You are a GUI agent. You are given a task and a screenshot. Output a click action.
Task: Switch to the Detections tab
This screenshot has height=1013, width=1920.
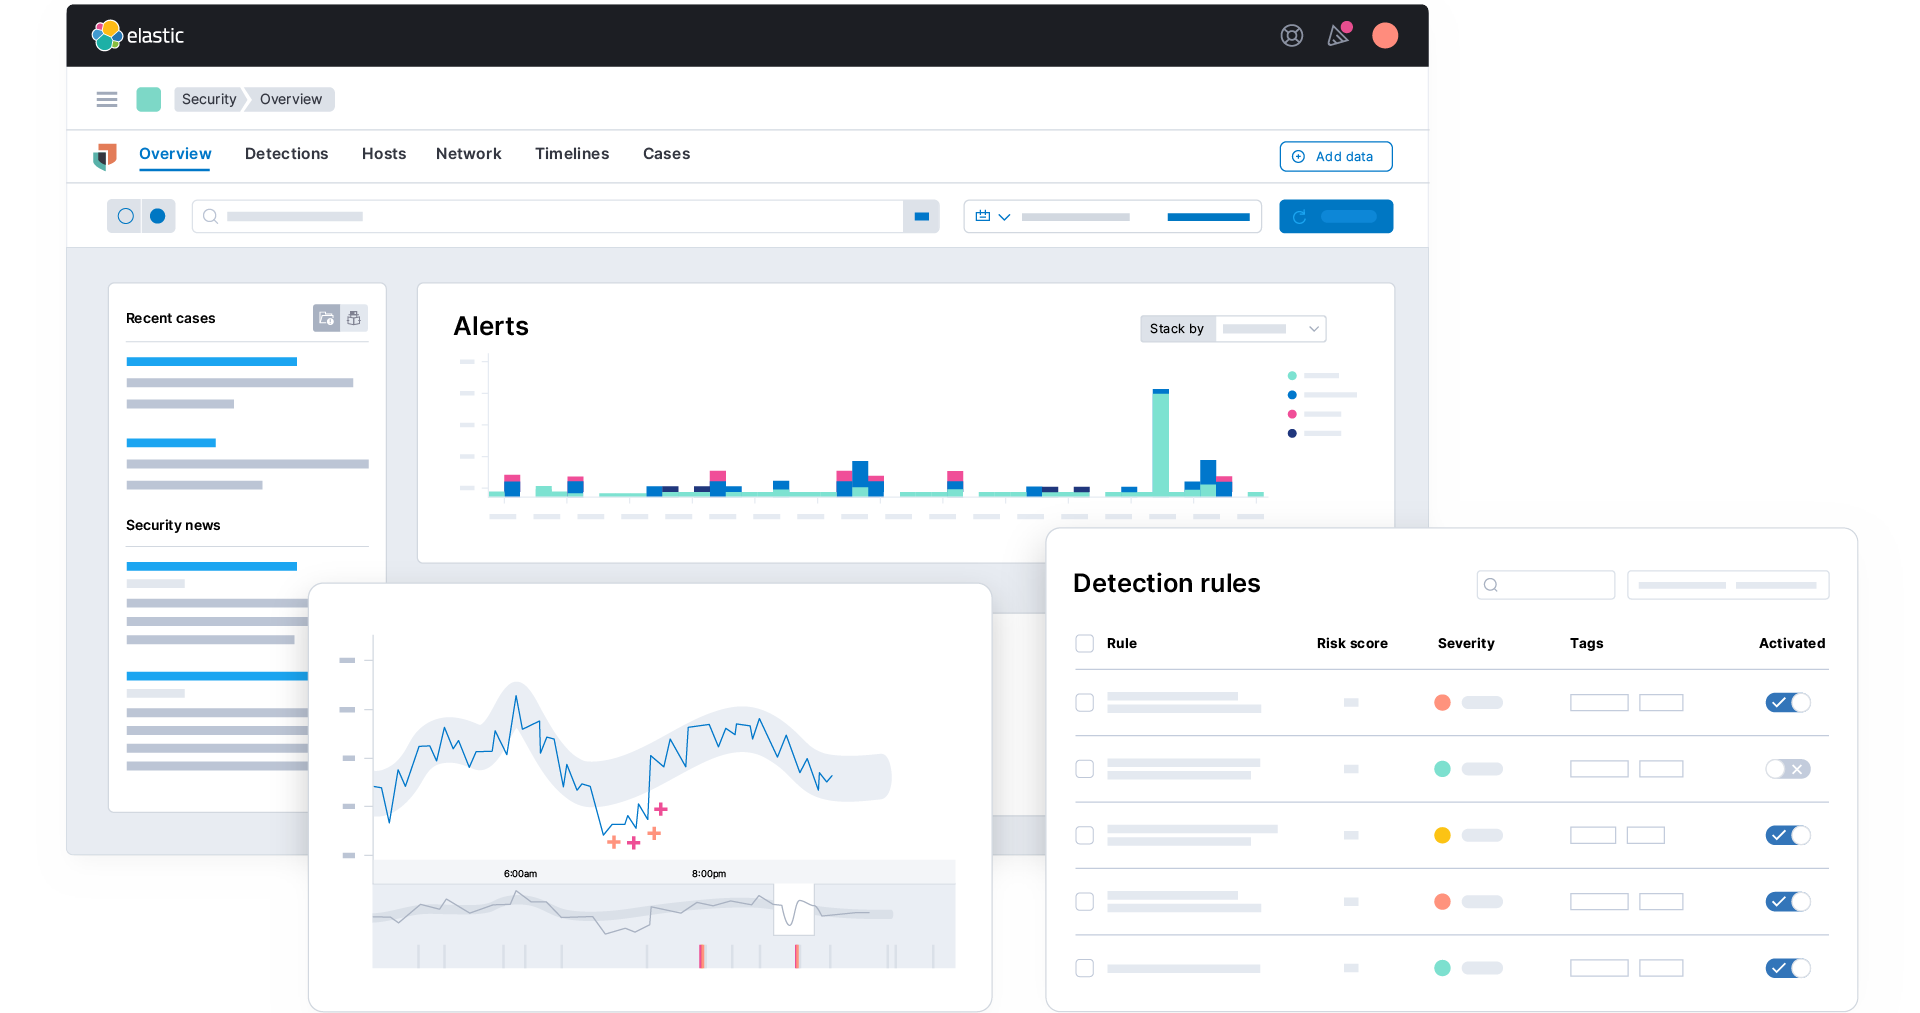[286, 154]
